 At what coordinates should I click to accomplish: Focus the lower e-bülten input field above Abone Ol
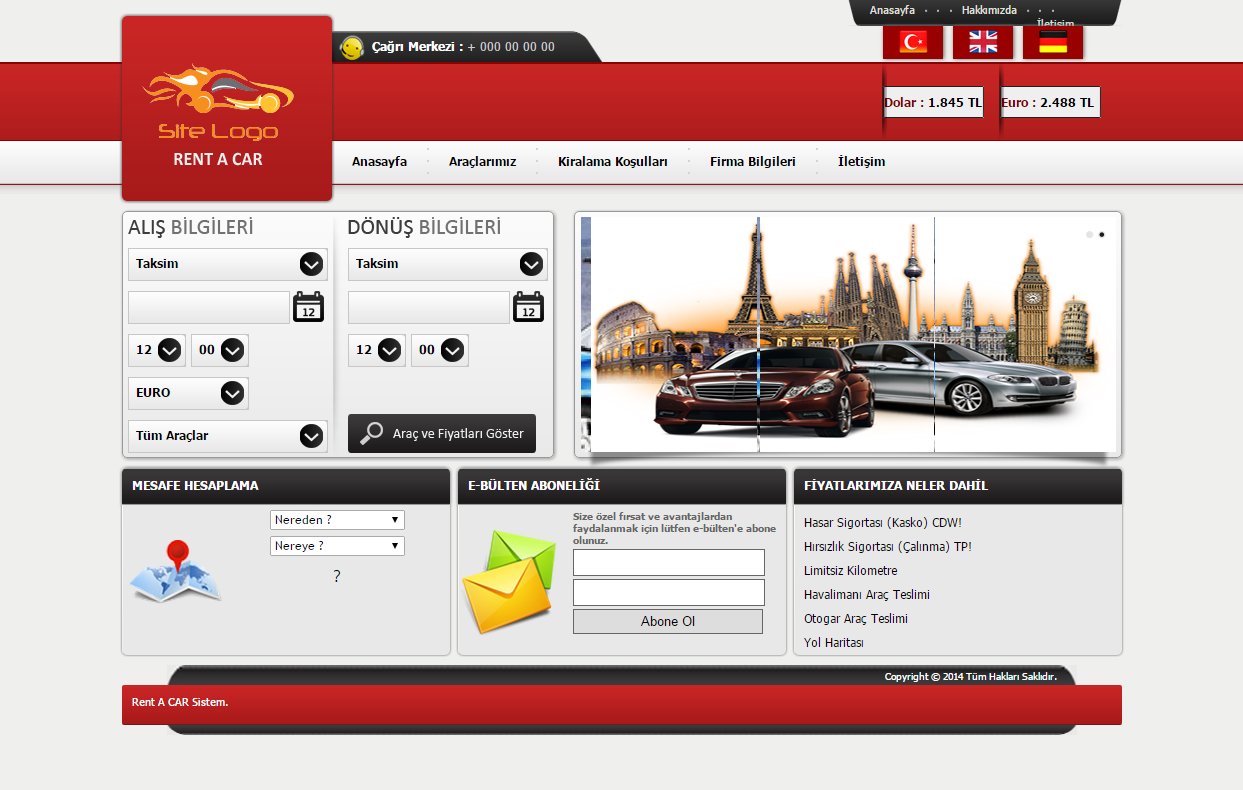(x=669, y=593)
